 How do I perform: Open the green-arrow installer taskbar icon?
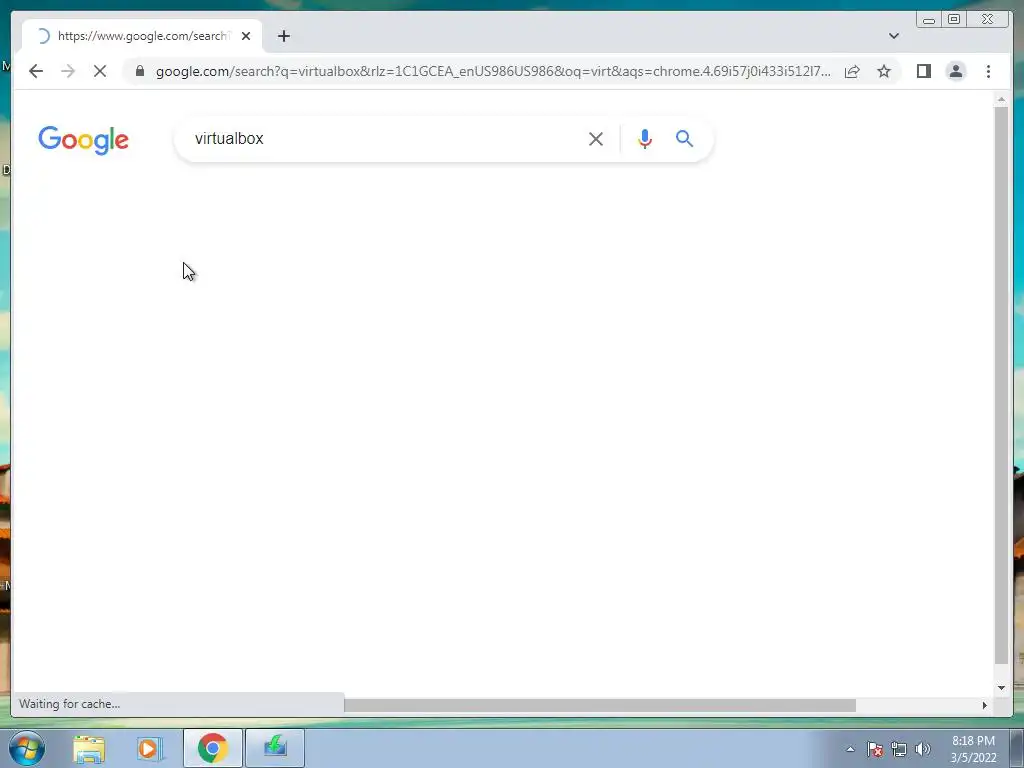pyautogui.click(x=275, y=748)
